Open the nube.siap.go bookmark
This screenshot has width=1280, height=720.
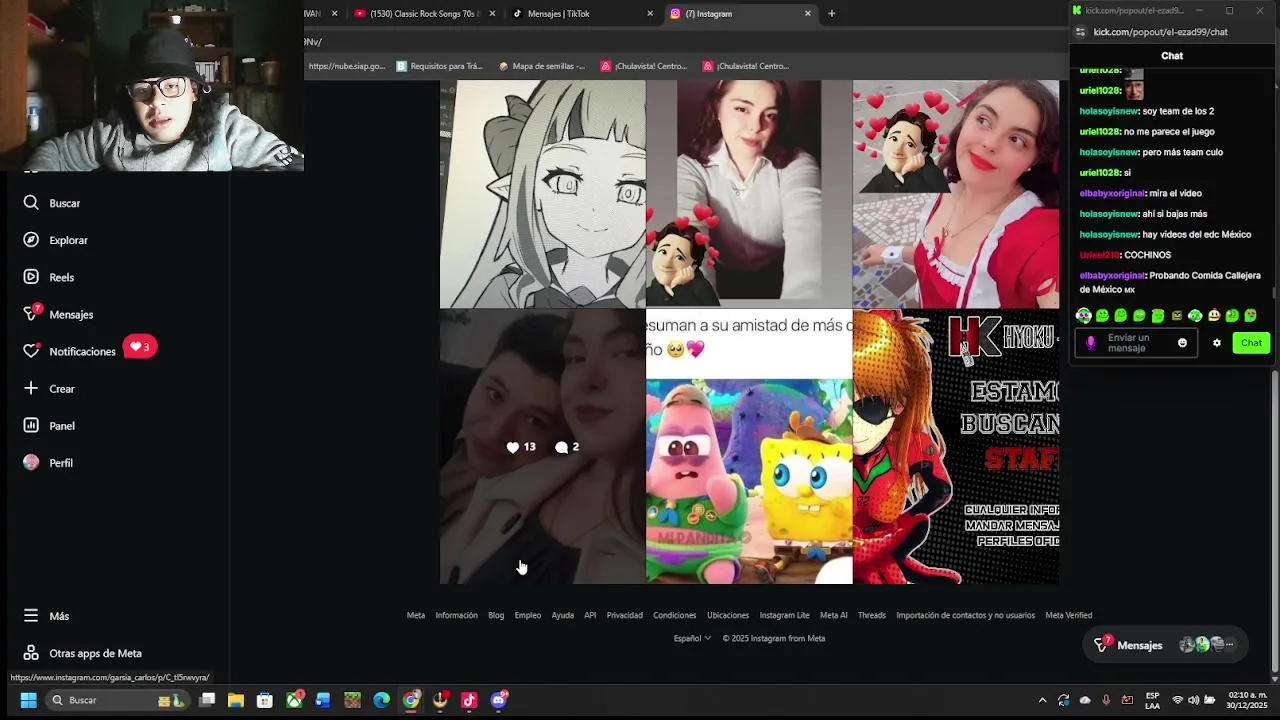coord(347,66)
